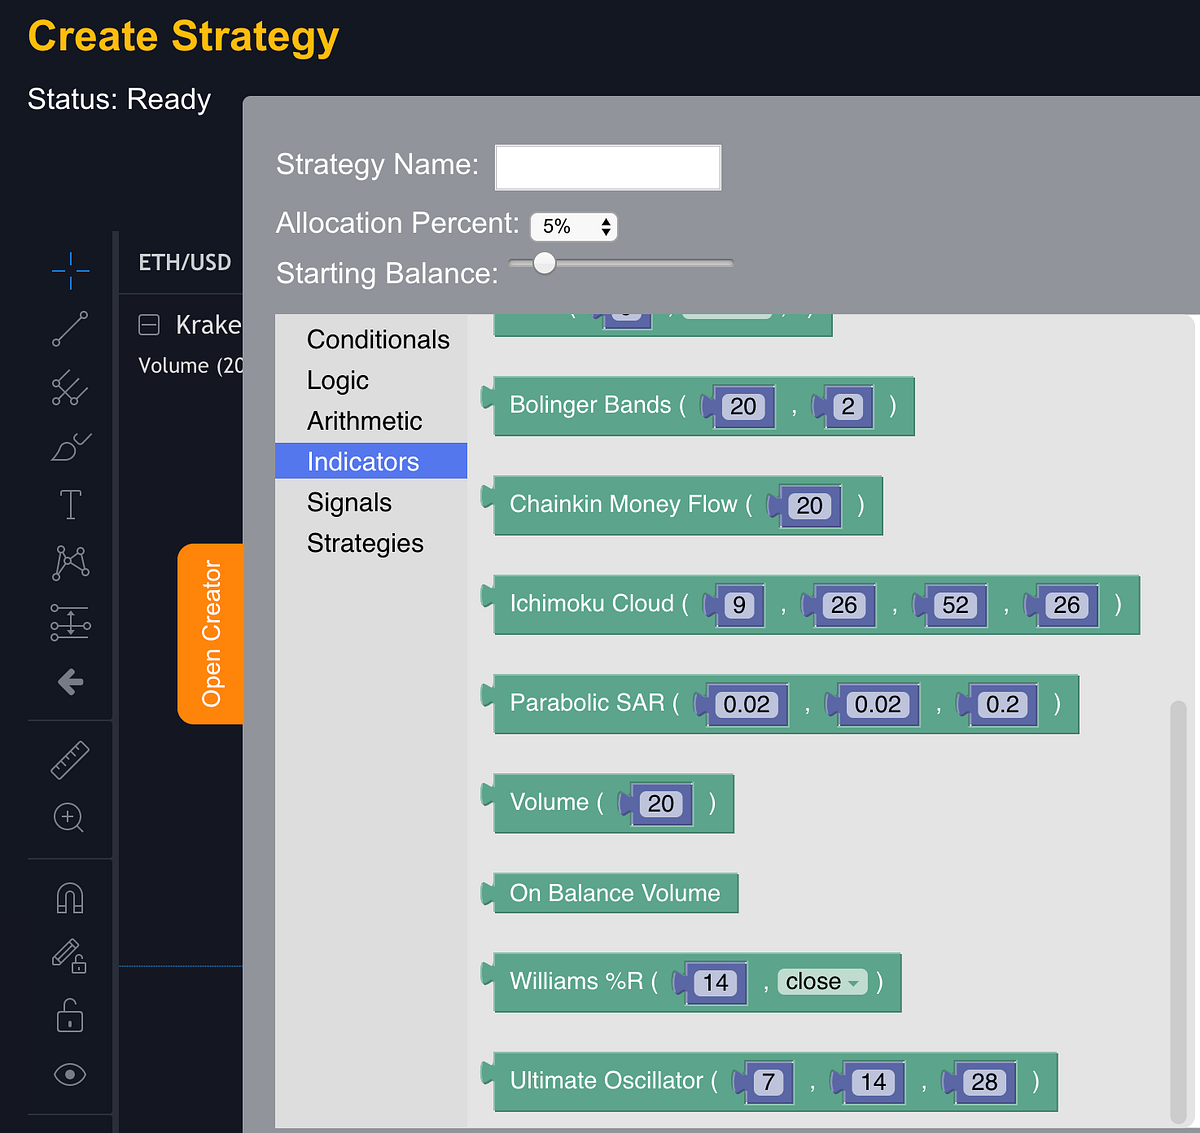This screenshot has height=1133, width=1200.
Task: Toggle visibility of all drawings
Action: [x=70, y=1074]
